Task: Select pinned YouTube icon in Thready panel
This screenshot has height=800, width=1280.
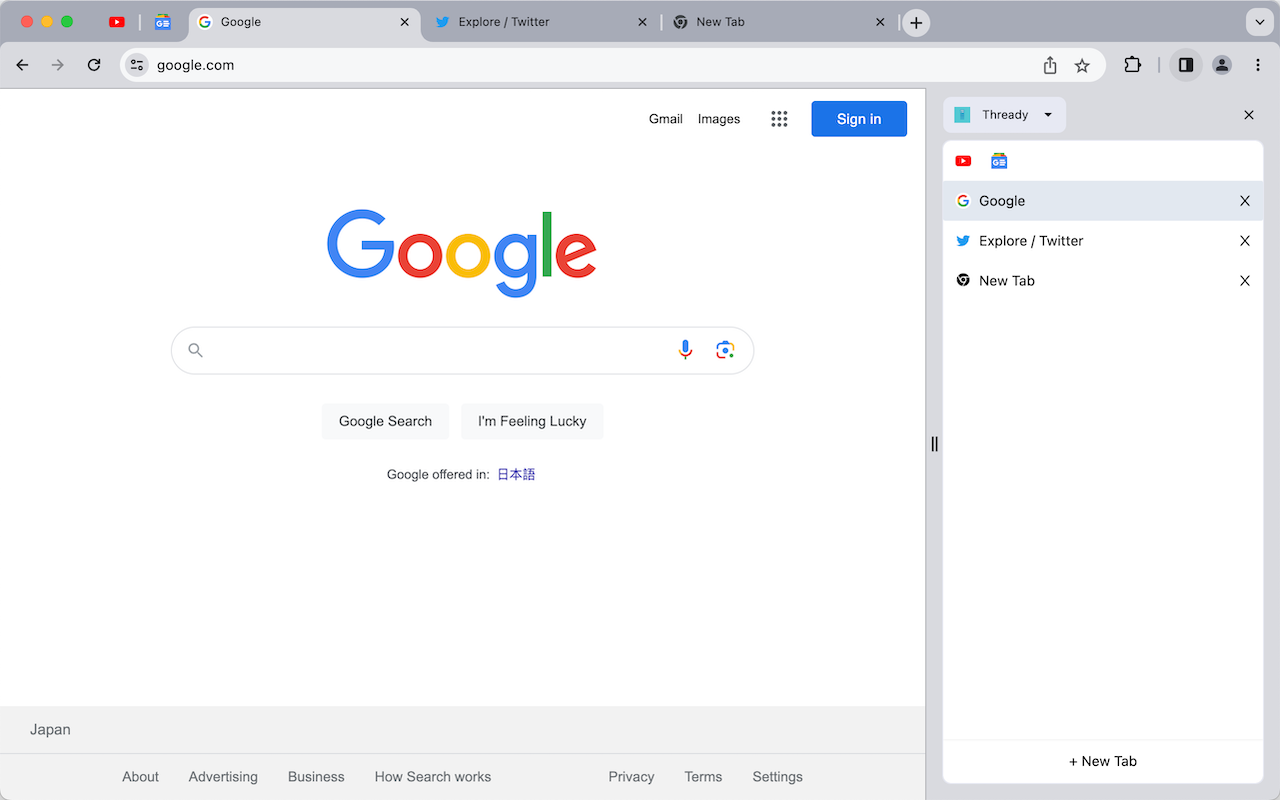Action: [964, 161]
